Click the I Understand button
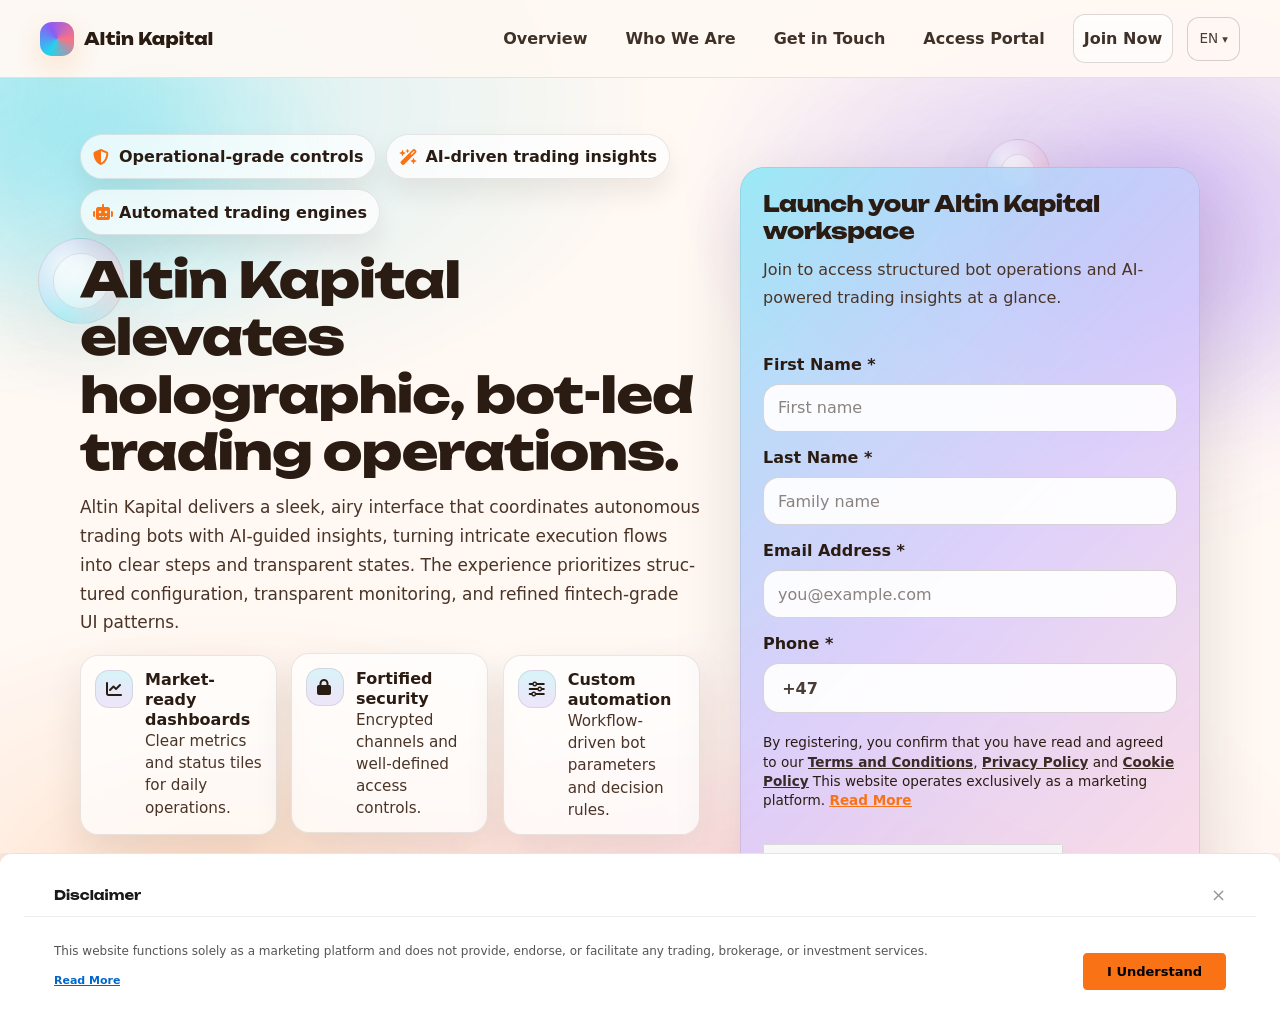Image resolution: width=1280 pixels, height=1024 pixels. (x=1154, y=971)
